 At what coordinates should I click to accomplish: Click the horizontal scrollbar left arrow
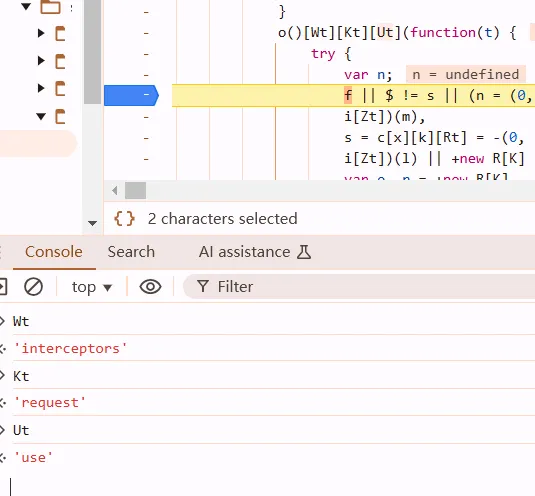pyautogui.click(x=115, y=190)
